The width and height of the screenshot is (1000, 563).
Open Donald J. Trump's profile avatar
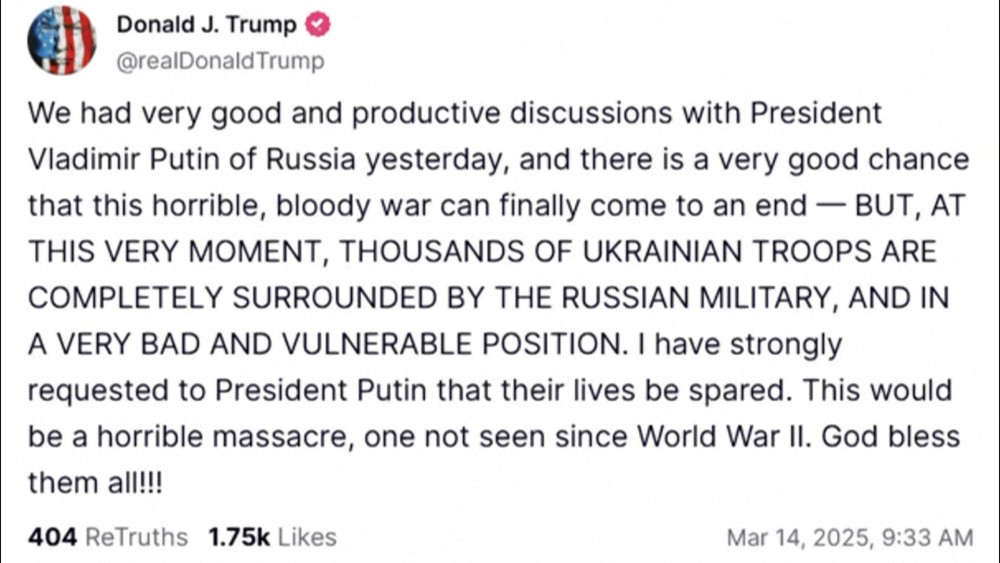pyautogui.click(x=61, y=41)
